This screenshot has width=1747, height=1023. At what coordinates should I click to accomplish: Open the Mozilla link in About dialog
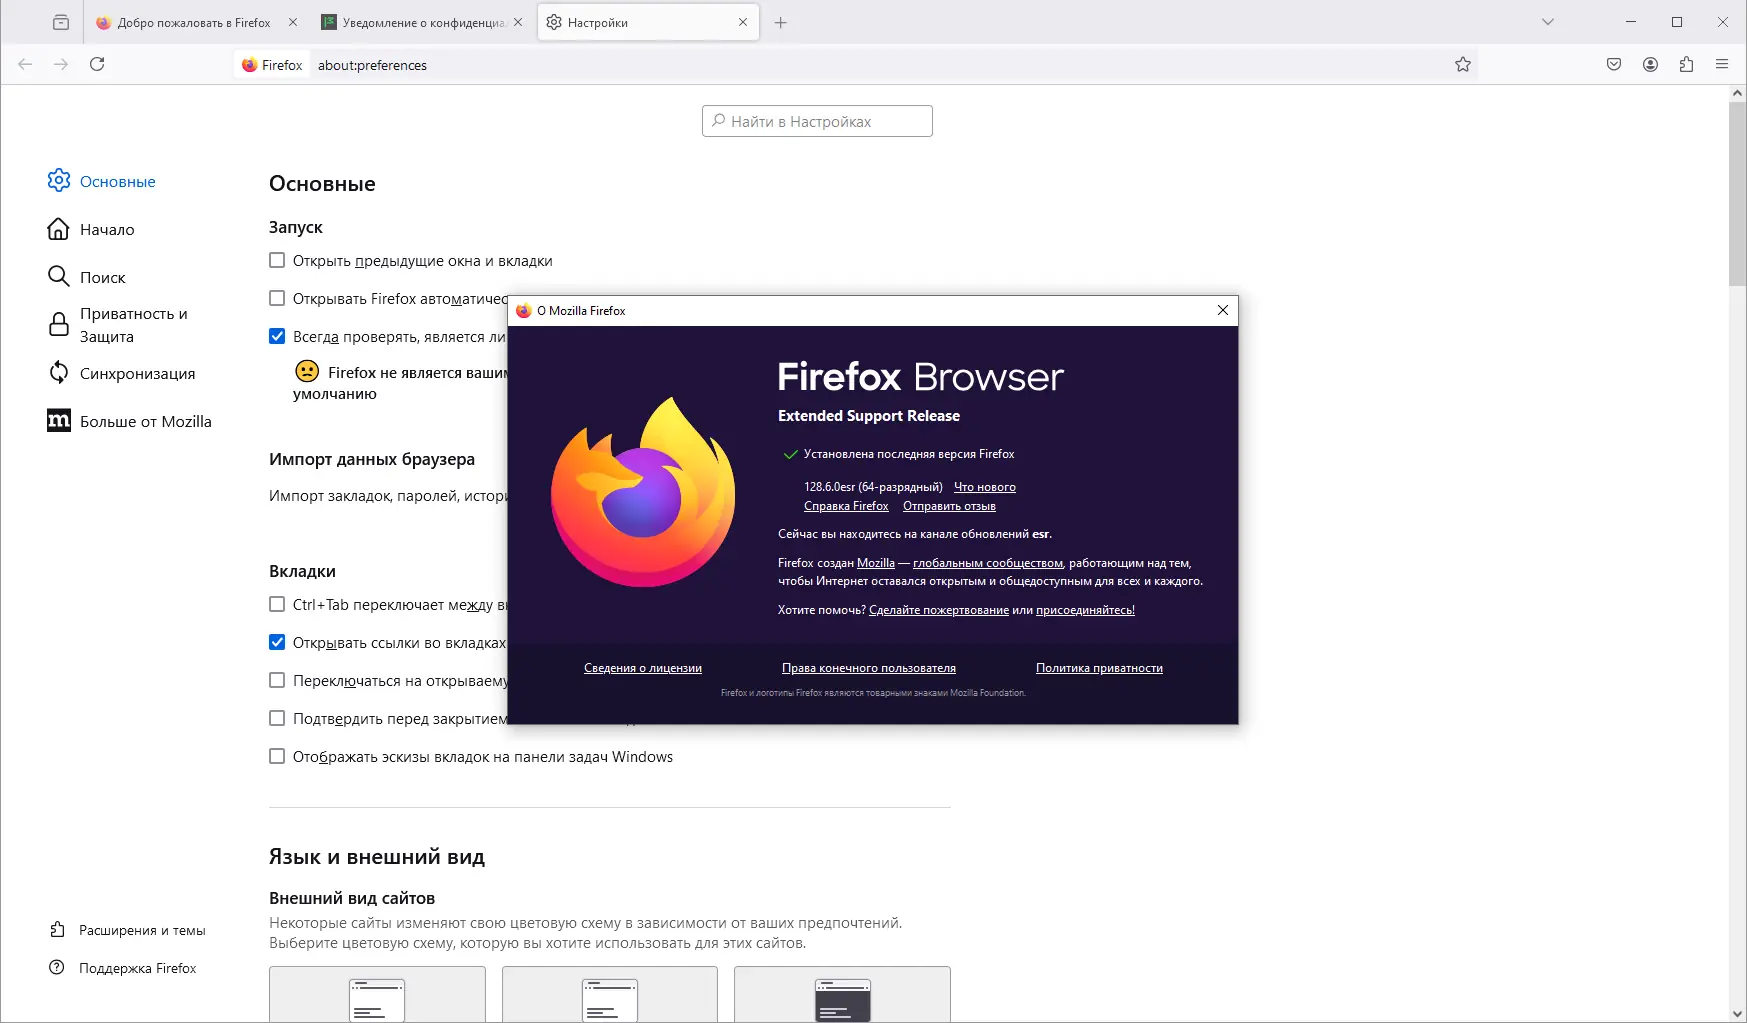pos(876,563)
